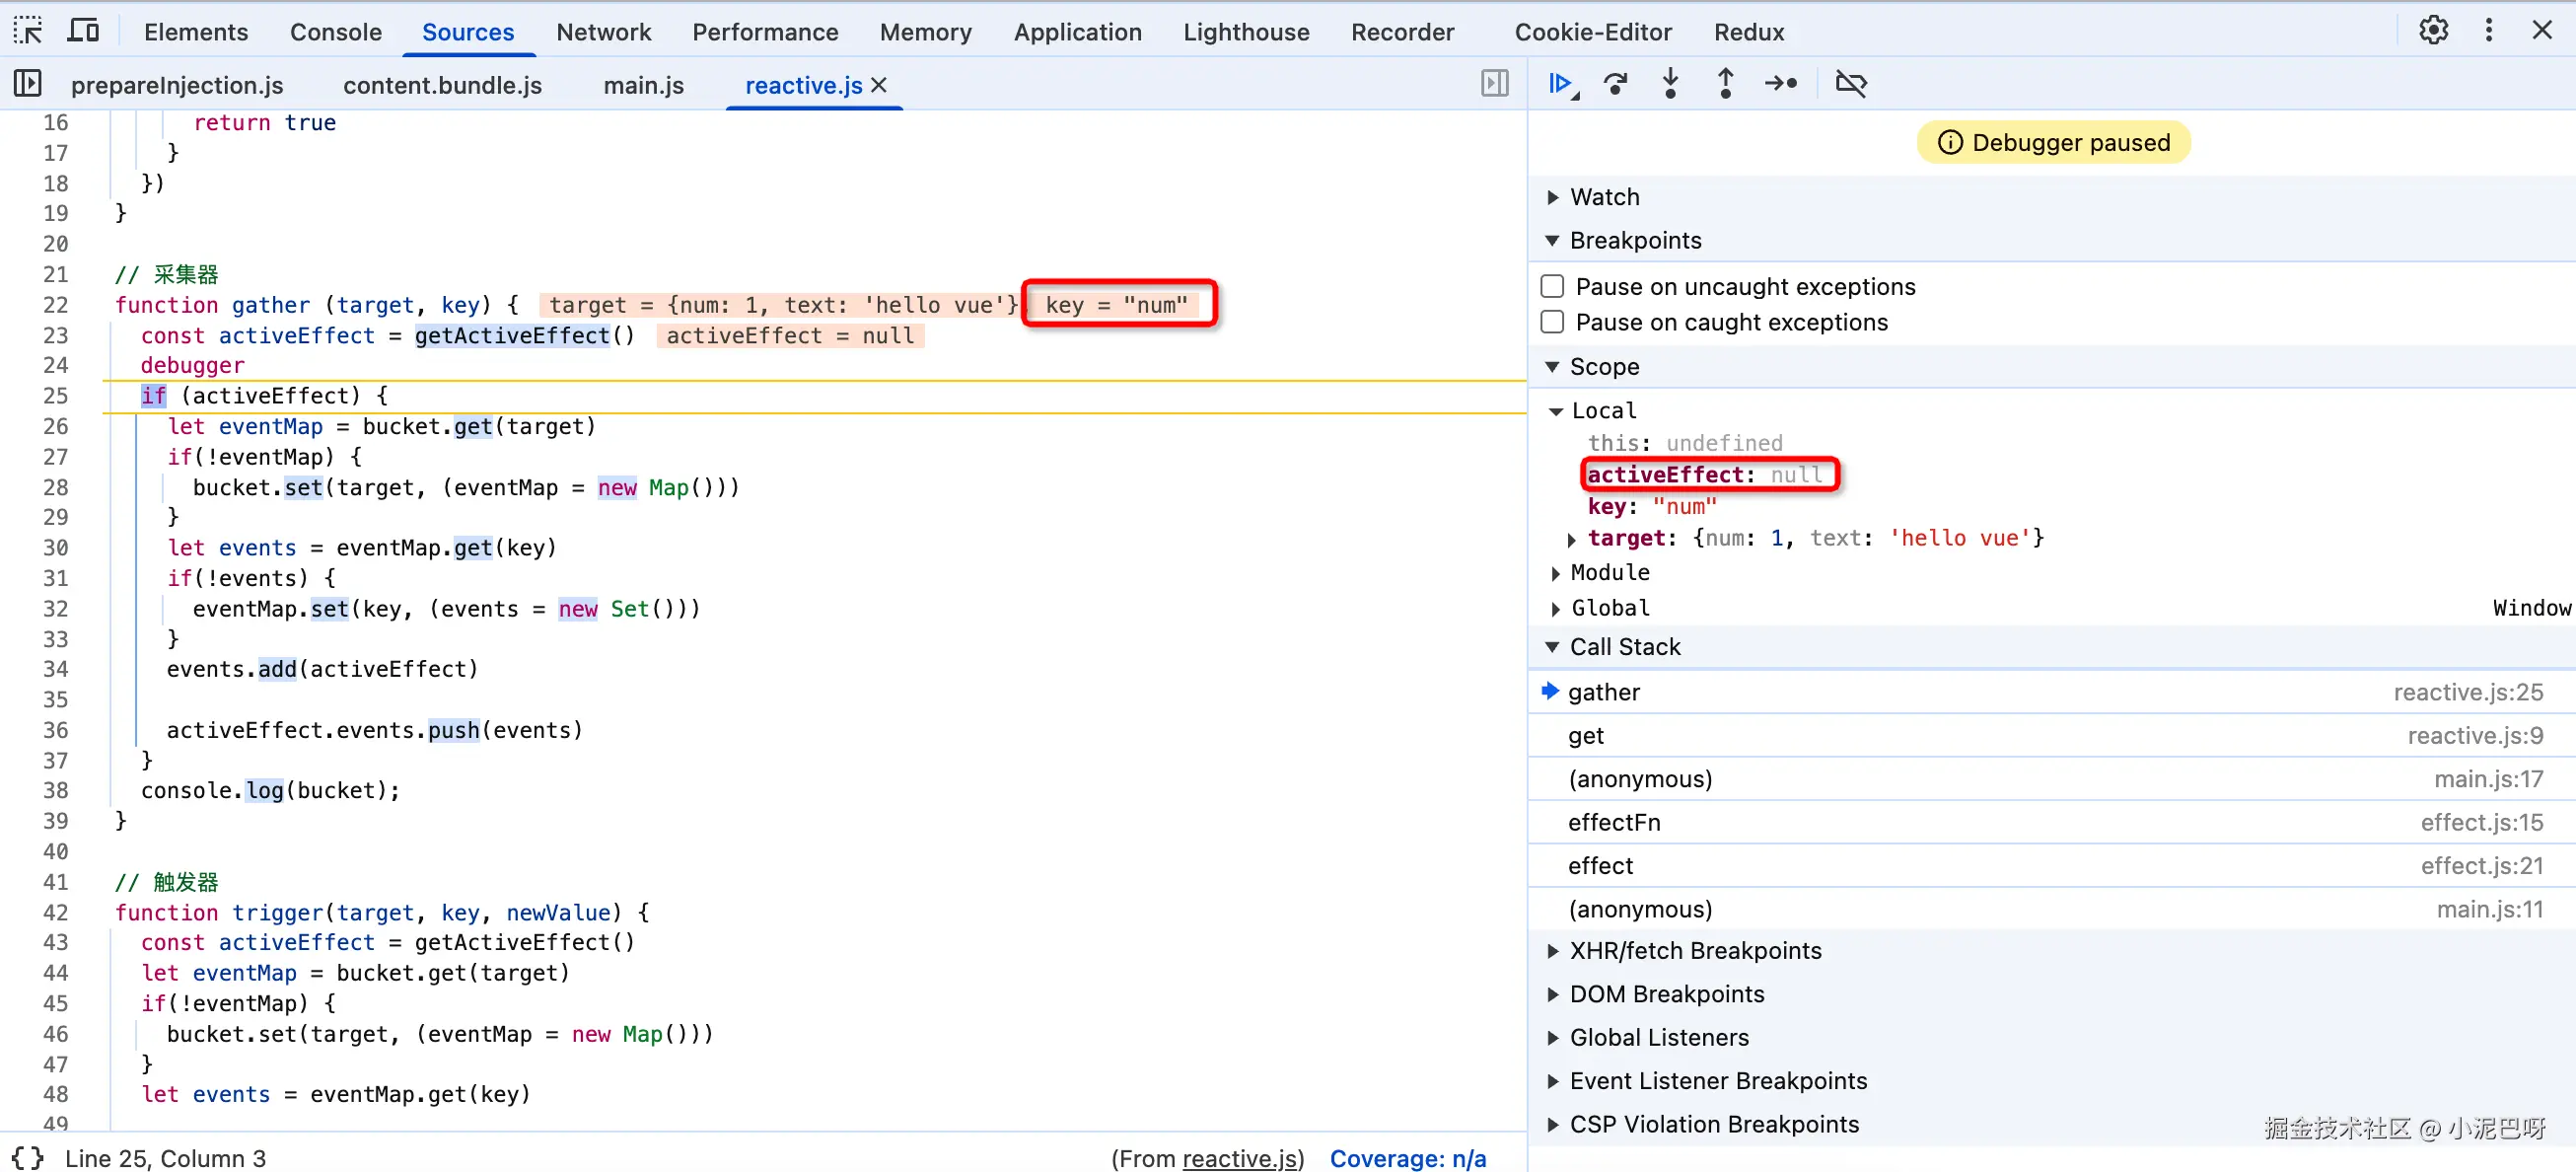Select effectFn frame in Call Stack

(1614, 822)
